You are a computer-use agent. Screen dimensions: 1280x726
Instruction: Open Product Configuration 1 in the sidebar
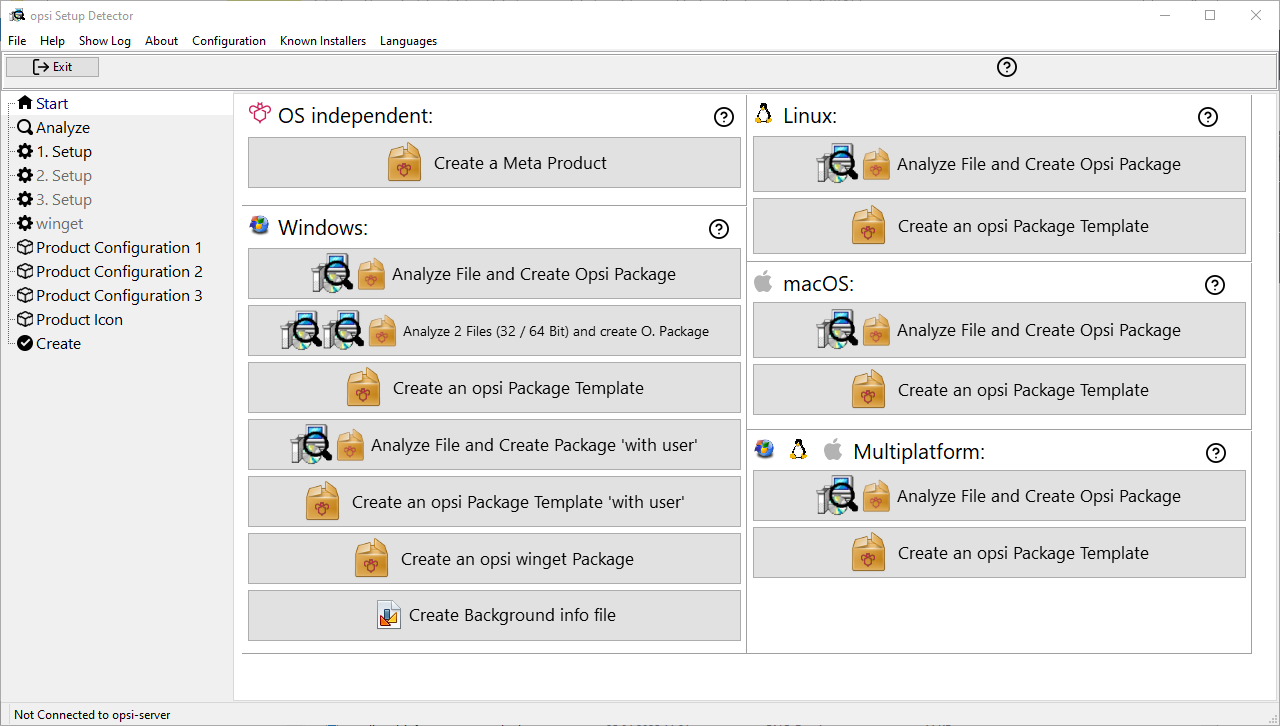[119, 247]
